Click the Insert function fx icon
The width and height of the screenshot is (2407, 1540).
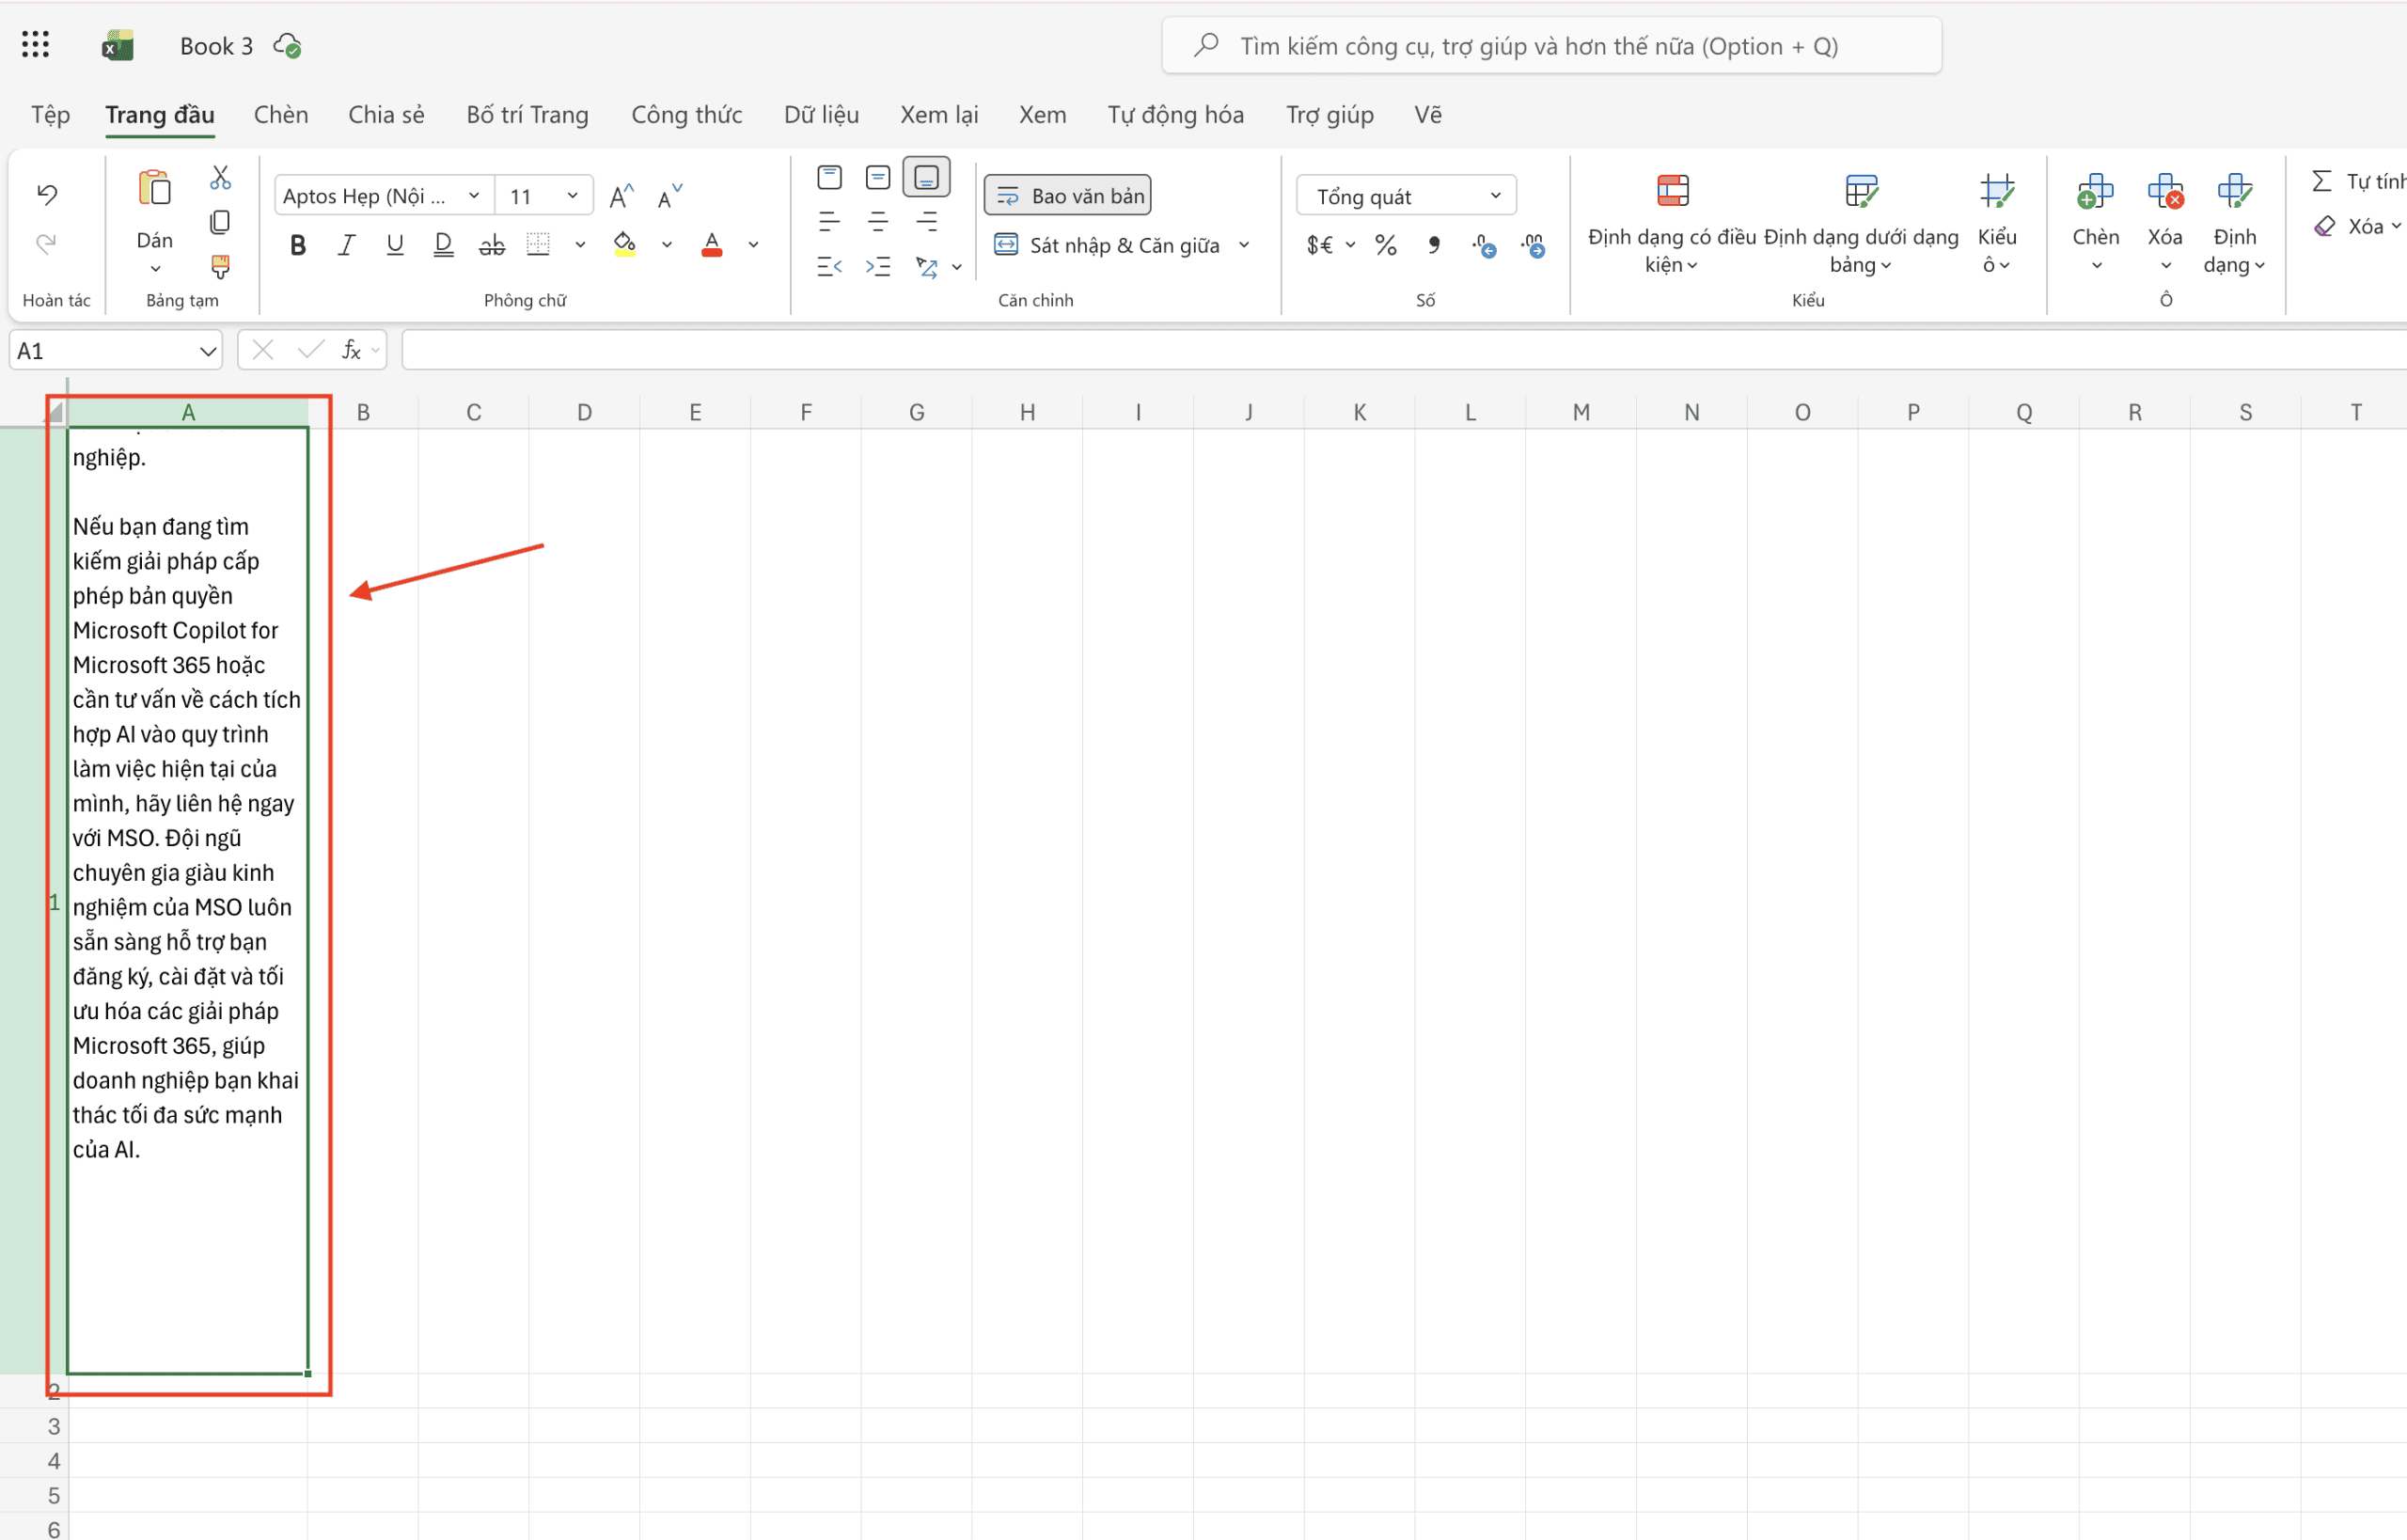pyautogui.click(x=351, y=350)
